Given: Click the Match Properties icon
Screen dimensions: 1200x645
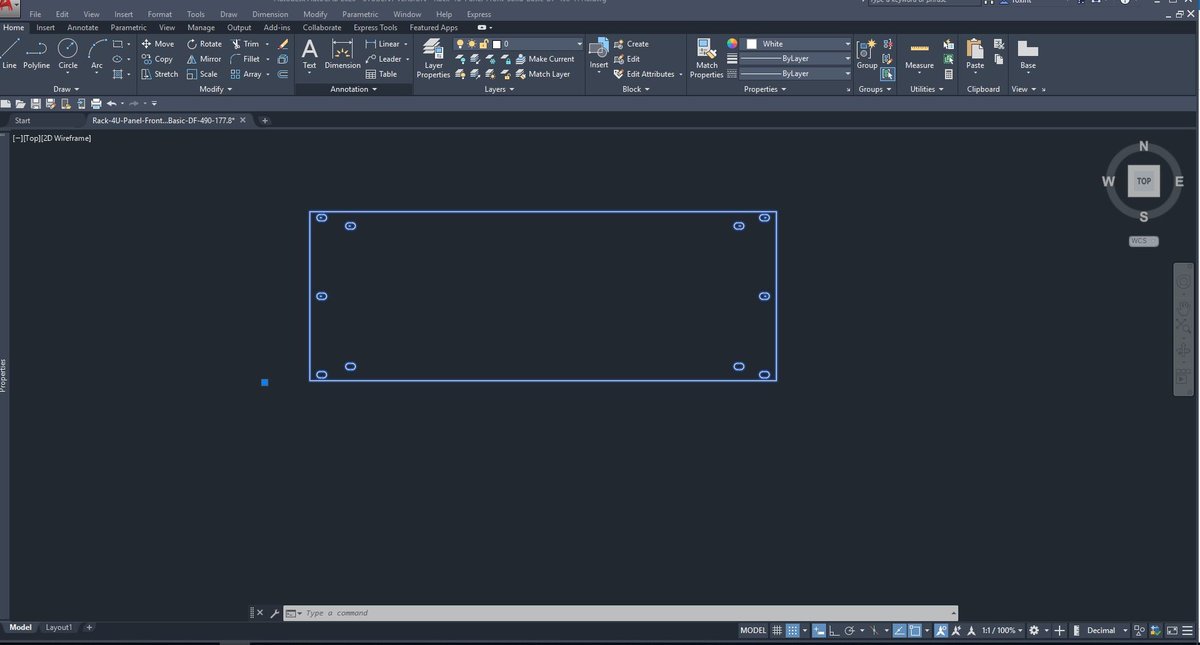Looking at the screenshot, I should 707,58.
